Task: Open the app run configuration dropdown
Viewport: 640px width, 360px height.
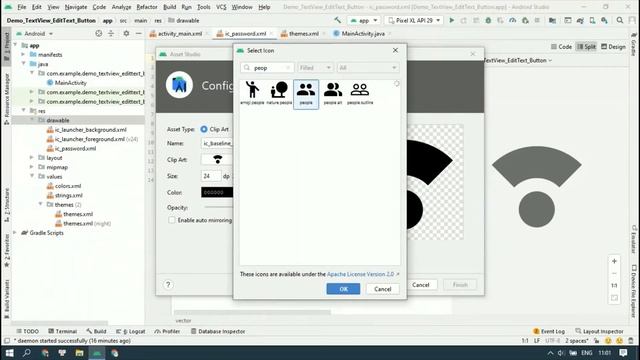Action: 364,20
